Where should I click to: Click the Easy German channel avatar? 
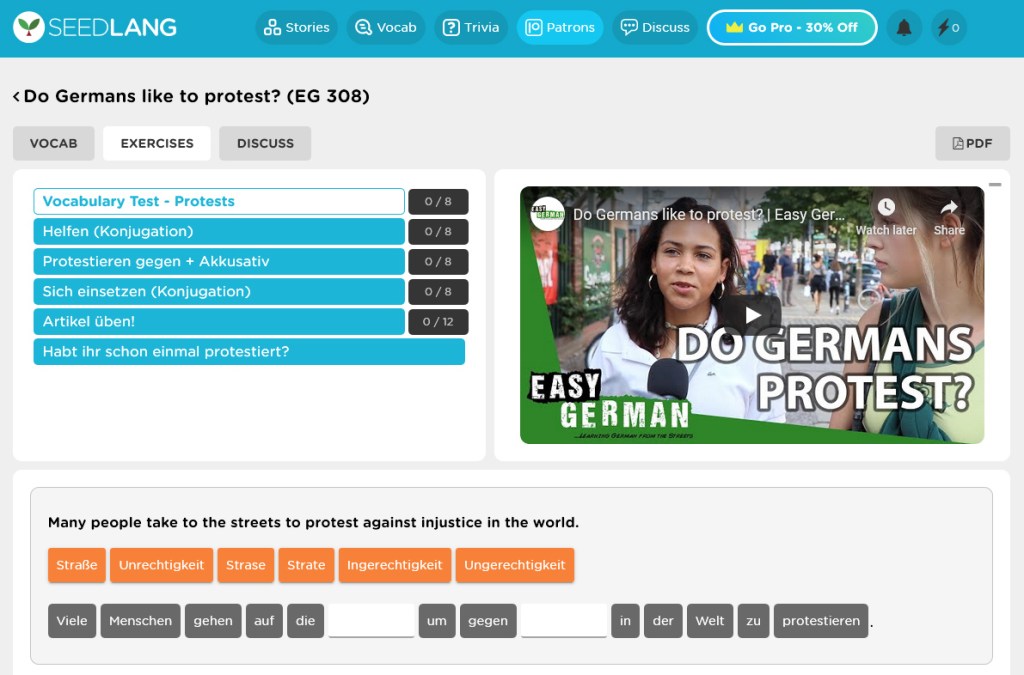pos(548,214)
